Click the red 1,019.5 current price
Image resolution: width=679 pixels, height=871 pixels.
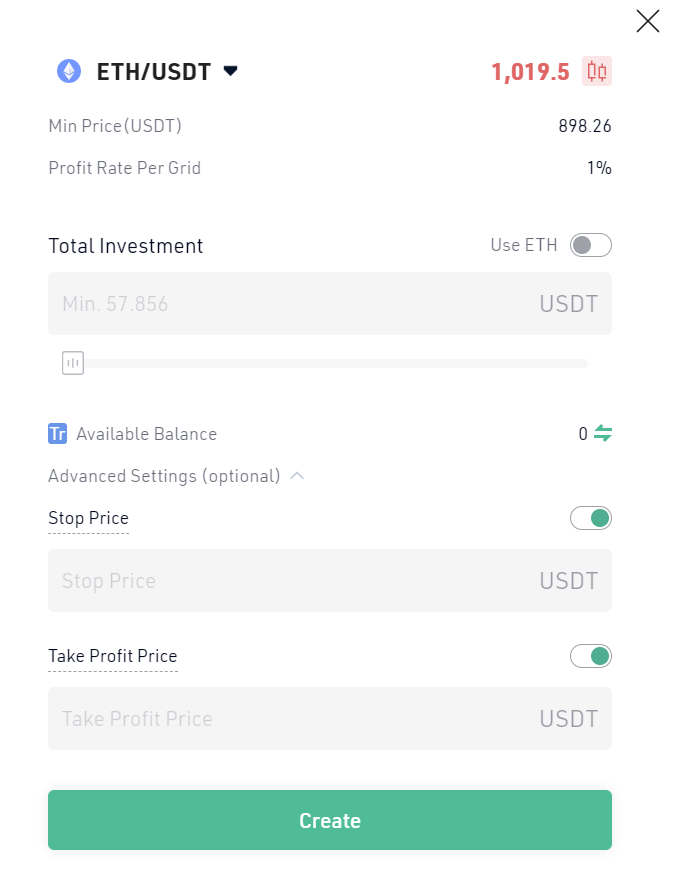[x=530, y=72]
